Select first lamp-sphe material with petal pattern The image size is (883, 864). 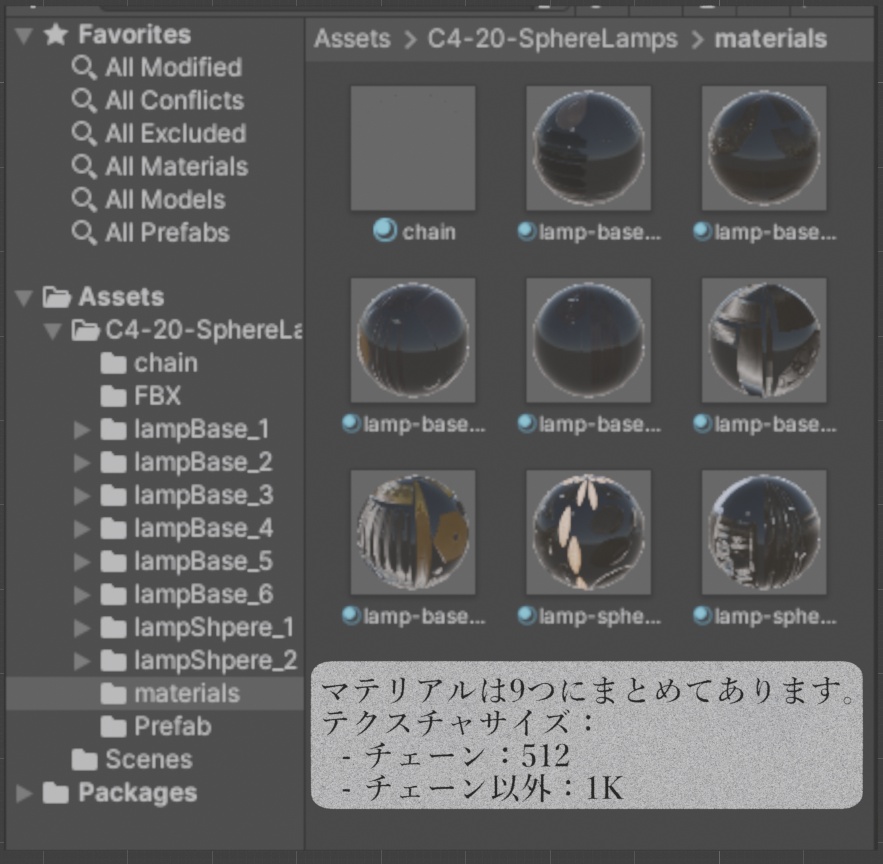pyautogui.click(x=588, y=533)
